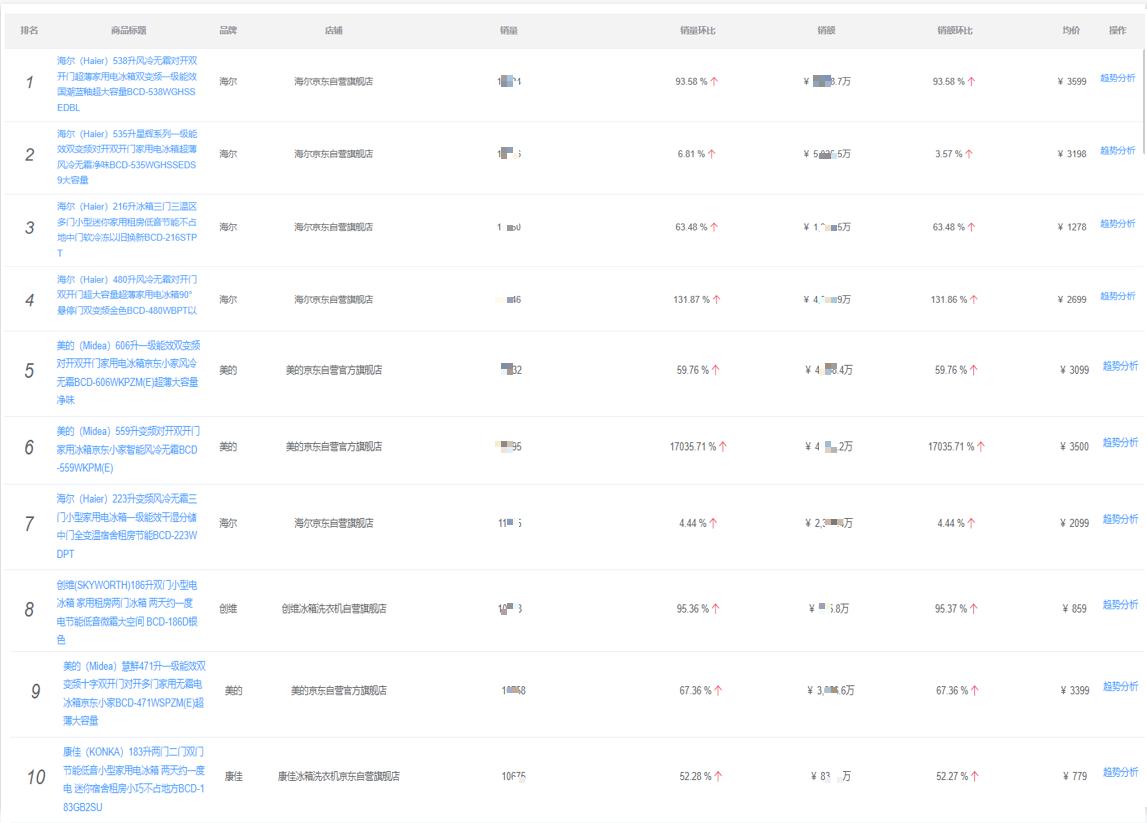Select the 康佳 brand cell
This screenshot has height=823, width=1147.
click(233, 776)
